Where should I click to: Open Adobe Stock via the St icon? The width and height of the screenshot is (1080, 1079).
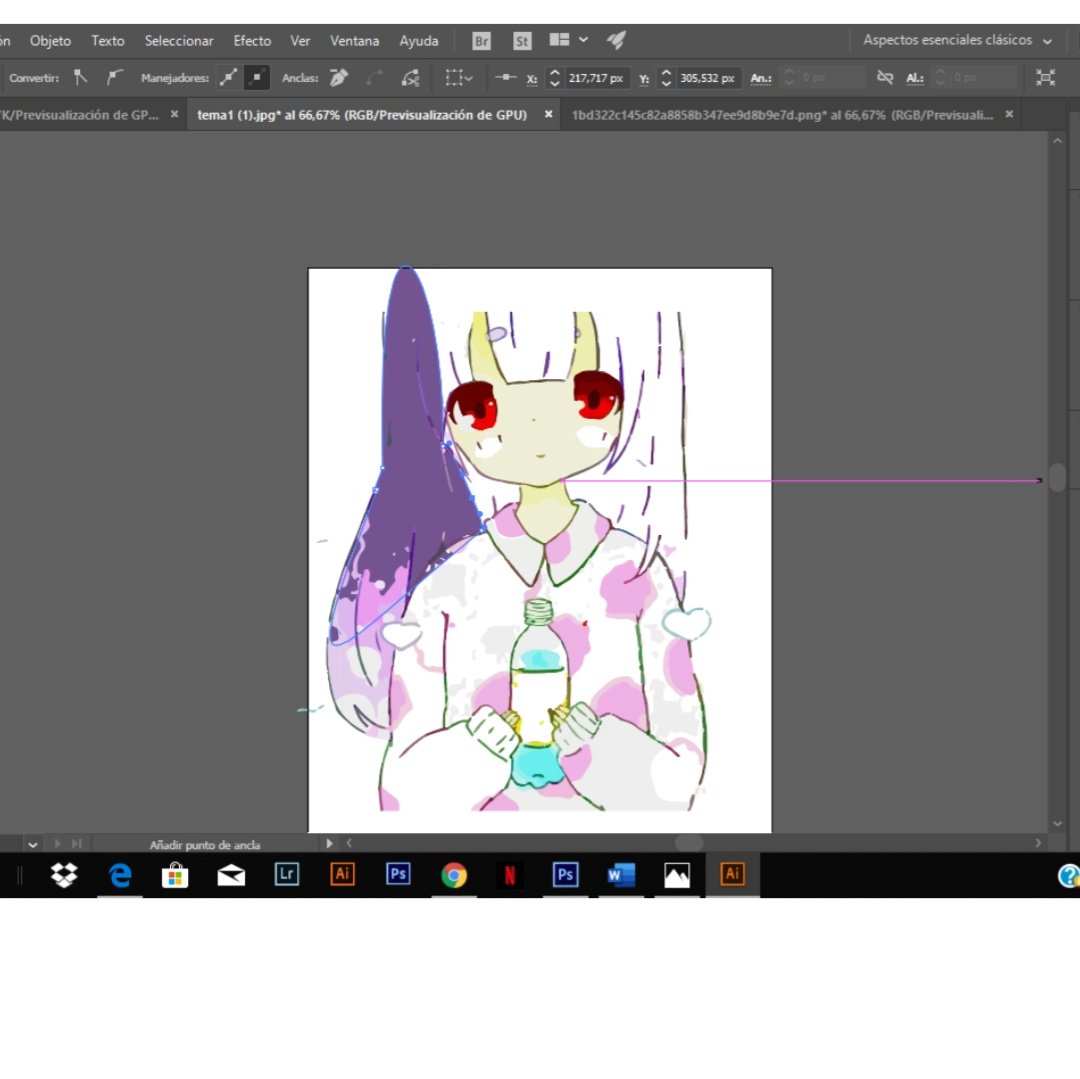coord(522,41)
